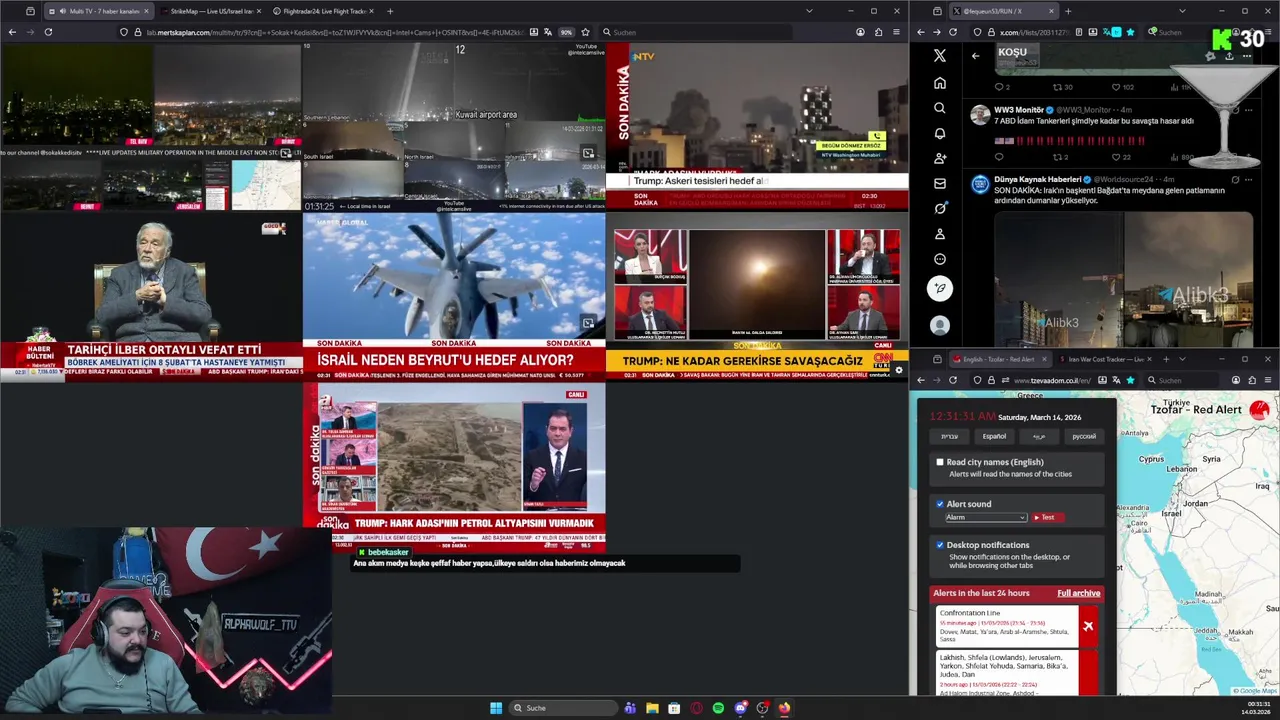Image resolution: width=1280 pixels, height=720 pixels.
Task: Switch to the Flightradar24 tab
Action: click(x=323, y=11)
